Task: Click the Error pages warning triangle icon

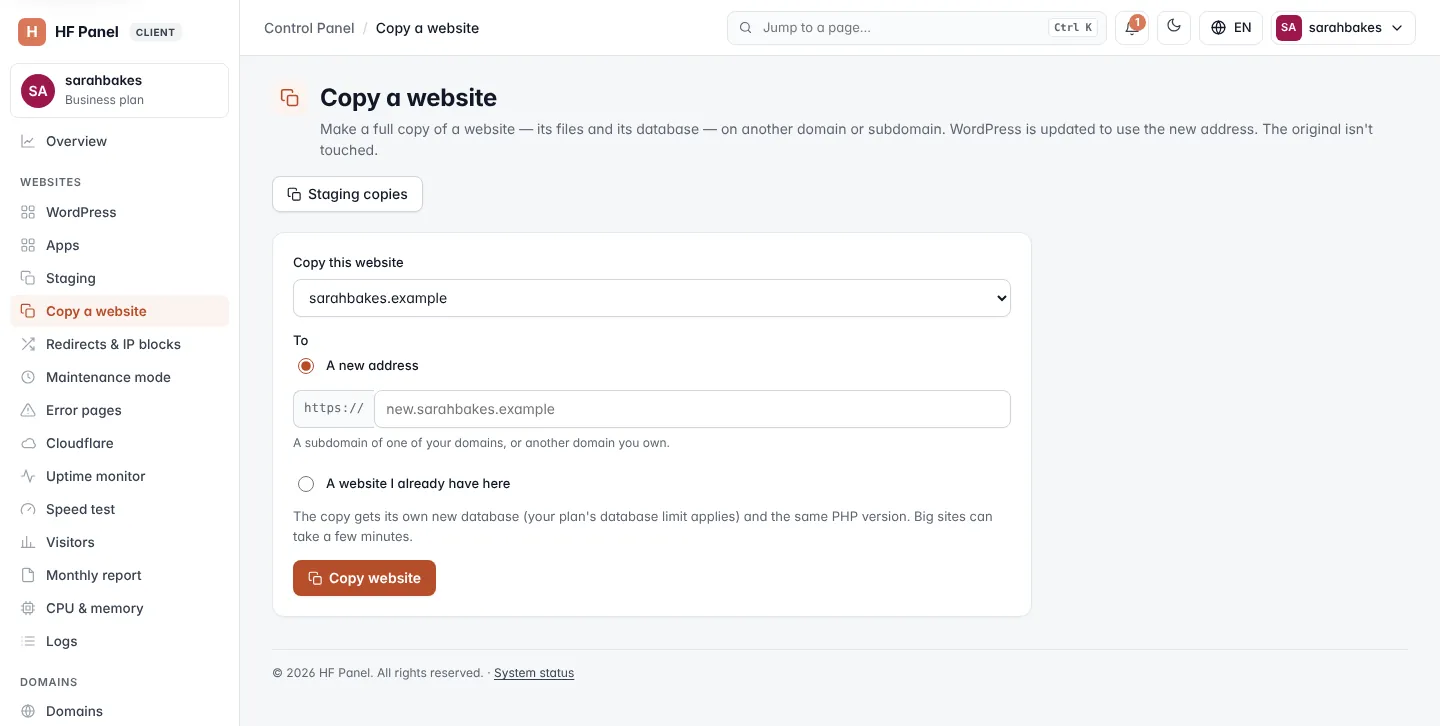Action: [x=28, y=410]
